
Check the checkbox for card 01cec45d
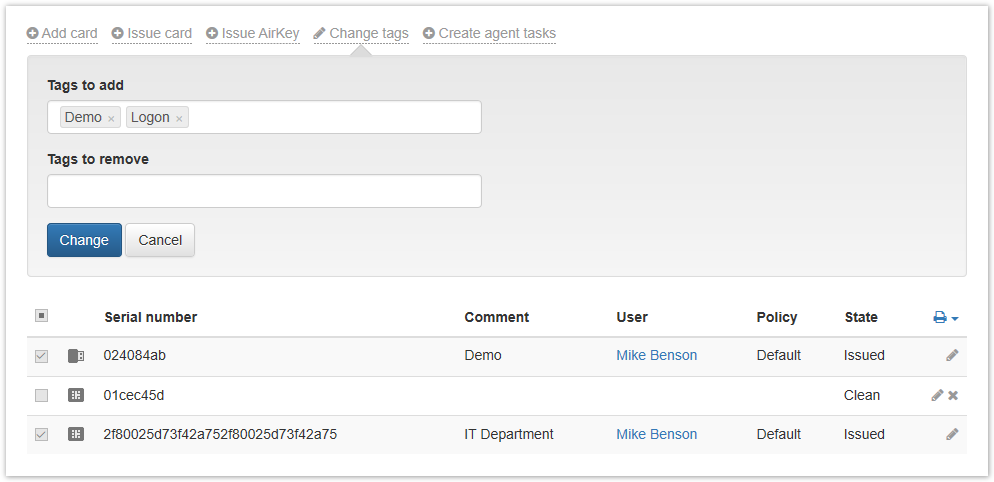tap(41, 395)
